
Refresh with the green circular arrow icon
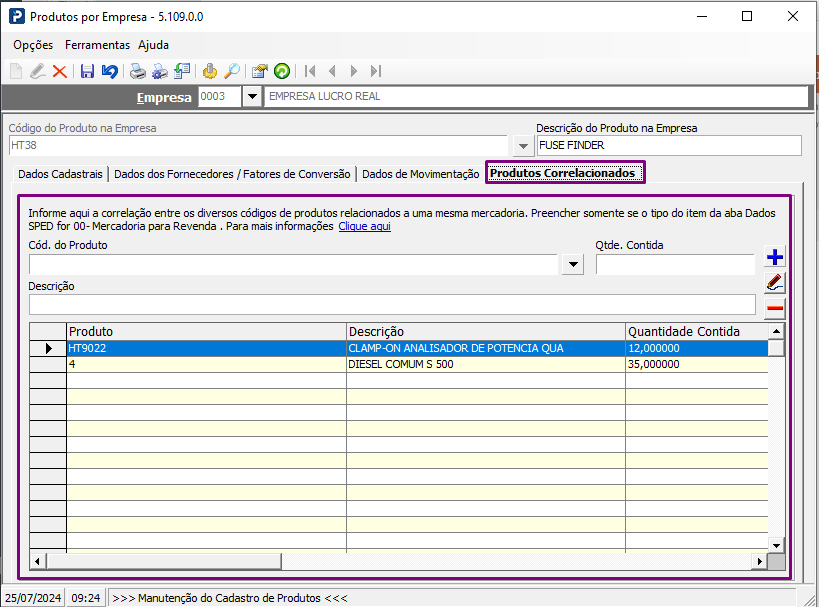coord(282,71)
